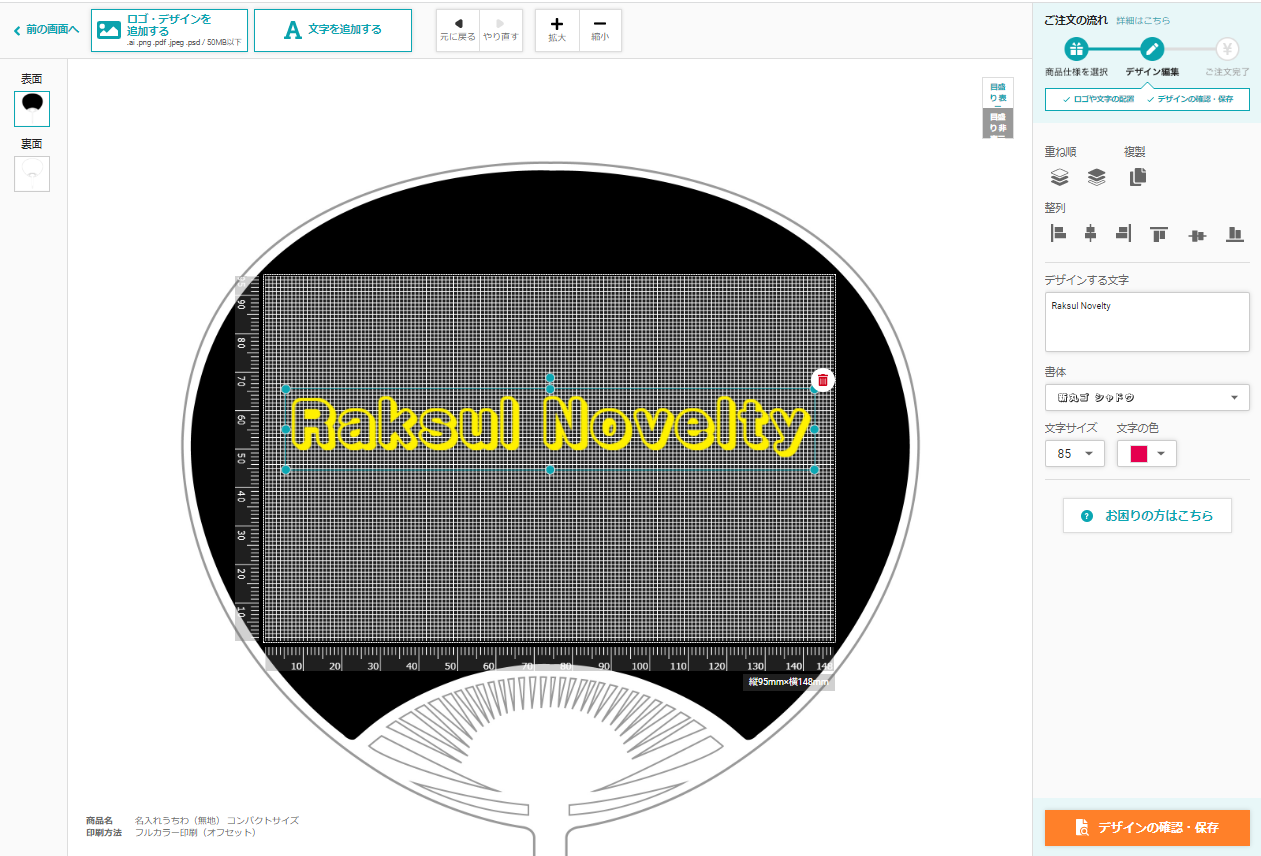Click デザインの確認・保存 orange button

(x=1147, y=827)
